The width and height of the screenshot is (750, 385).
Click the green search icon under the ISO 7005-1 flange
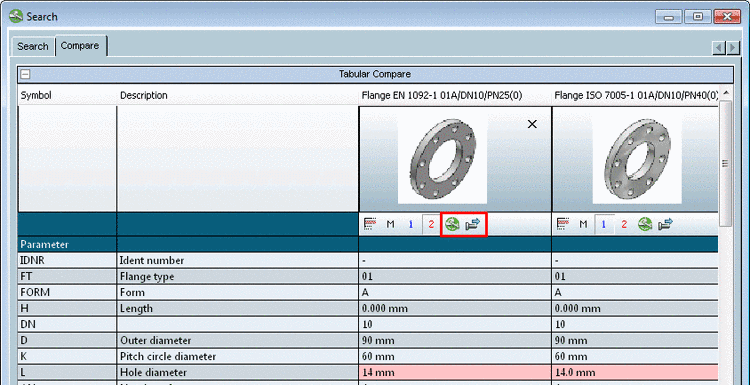645,224
